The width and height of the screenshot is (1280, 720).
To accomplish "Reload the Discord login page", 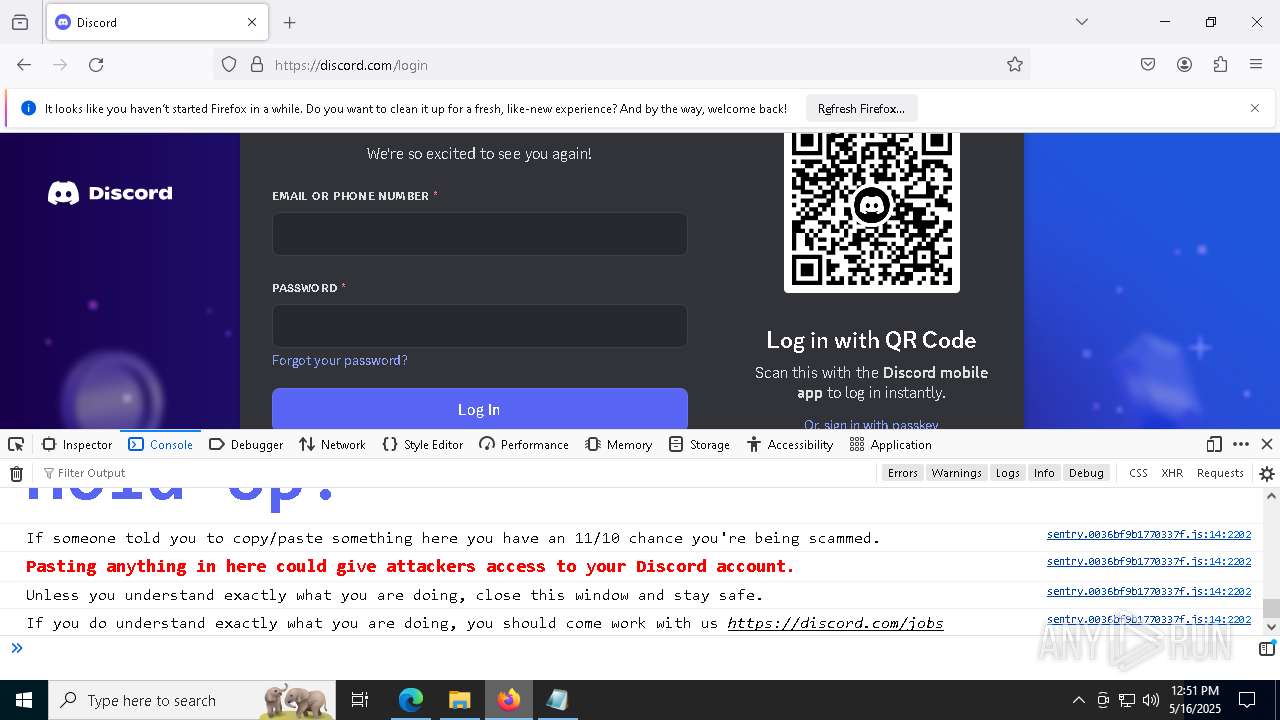I will click(x=96, y=64).
